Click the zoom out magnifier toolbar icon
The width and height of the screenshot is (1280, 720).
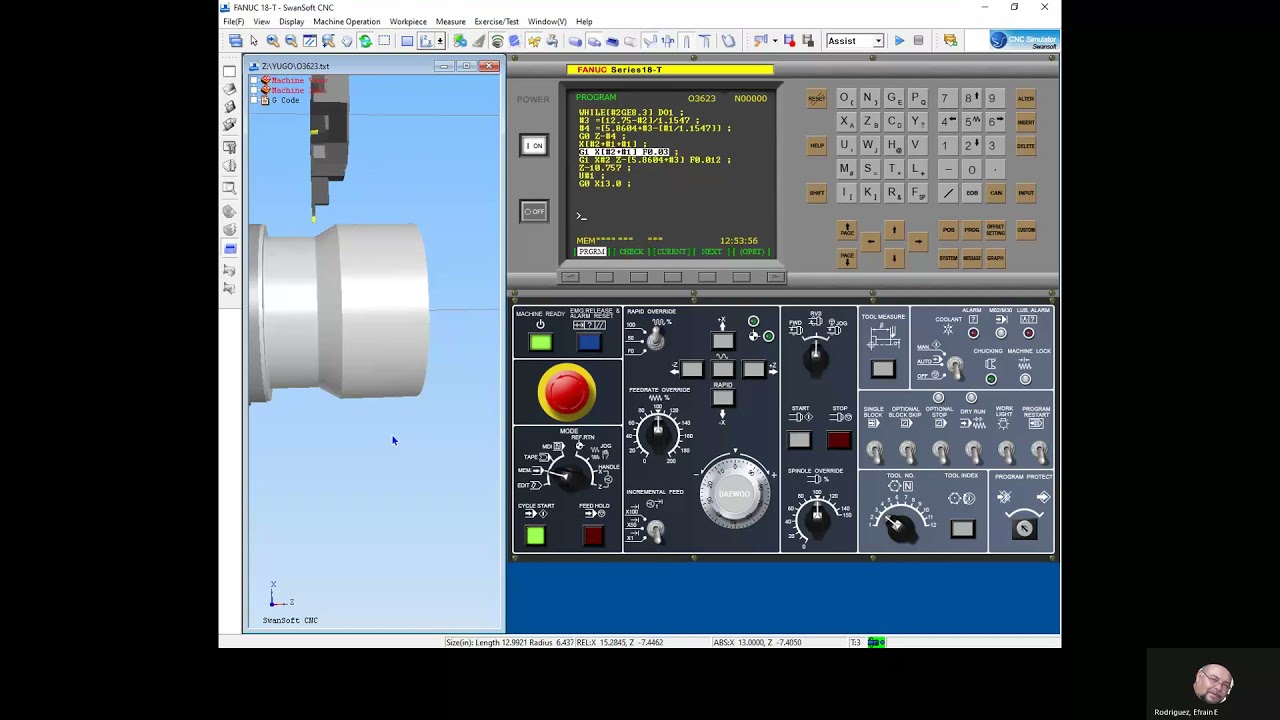(291, 41)
